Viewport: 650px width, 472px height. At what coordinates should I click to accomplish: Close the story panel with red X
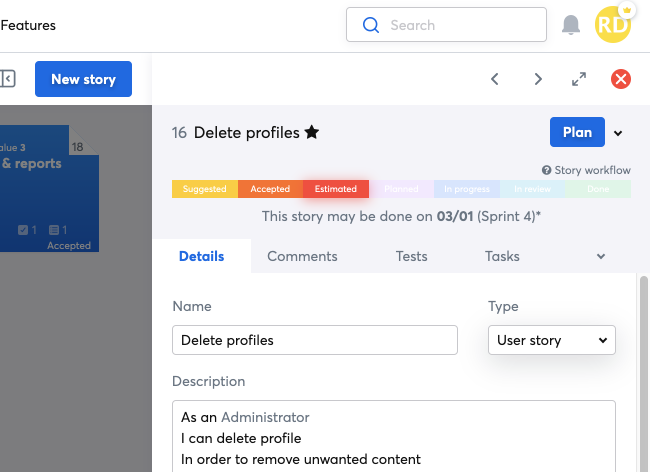621,79
